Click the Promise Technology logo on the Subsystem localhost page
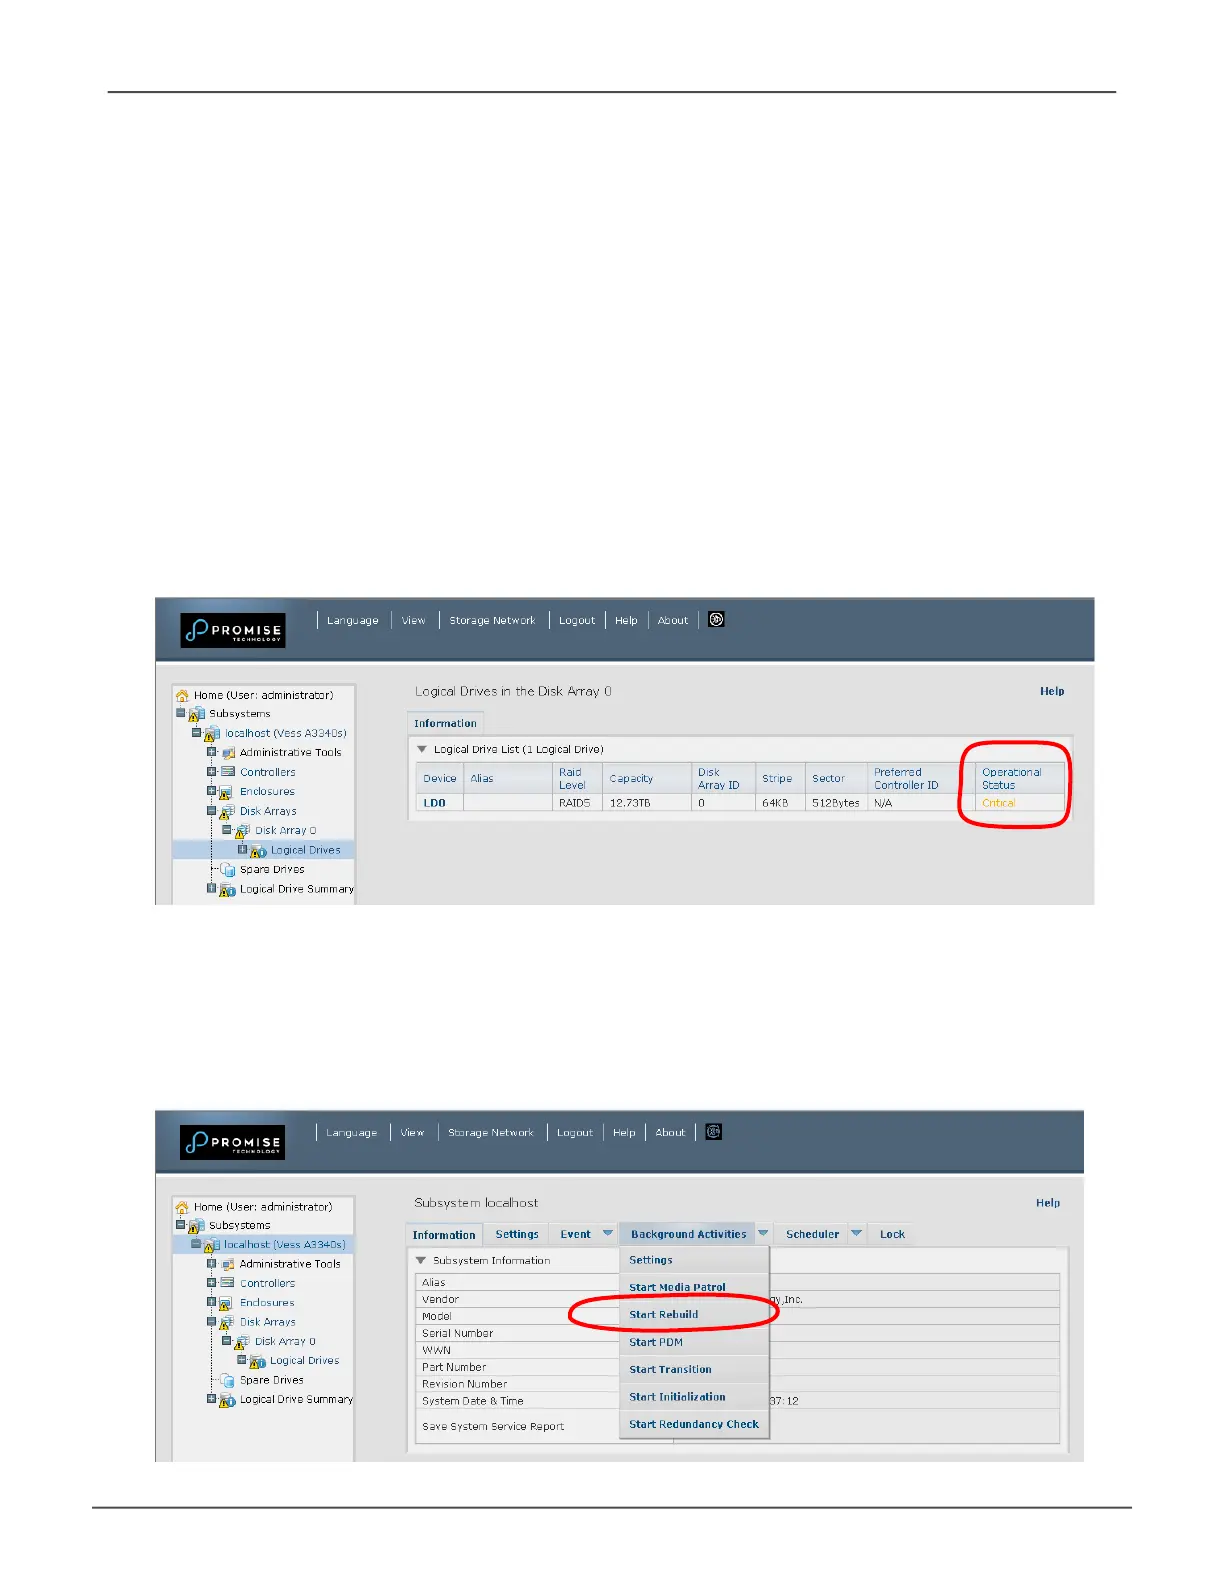The height and width of the screenshot is (1584, 1224). (233, 1142)
